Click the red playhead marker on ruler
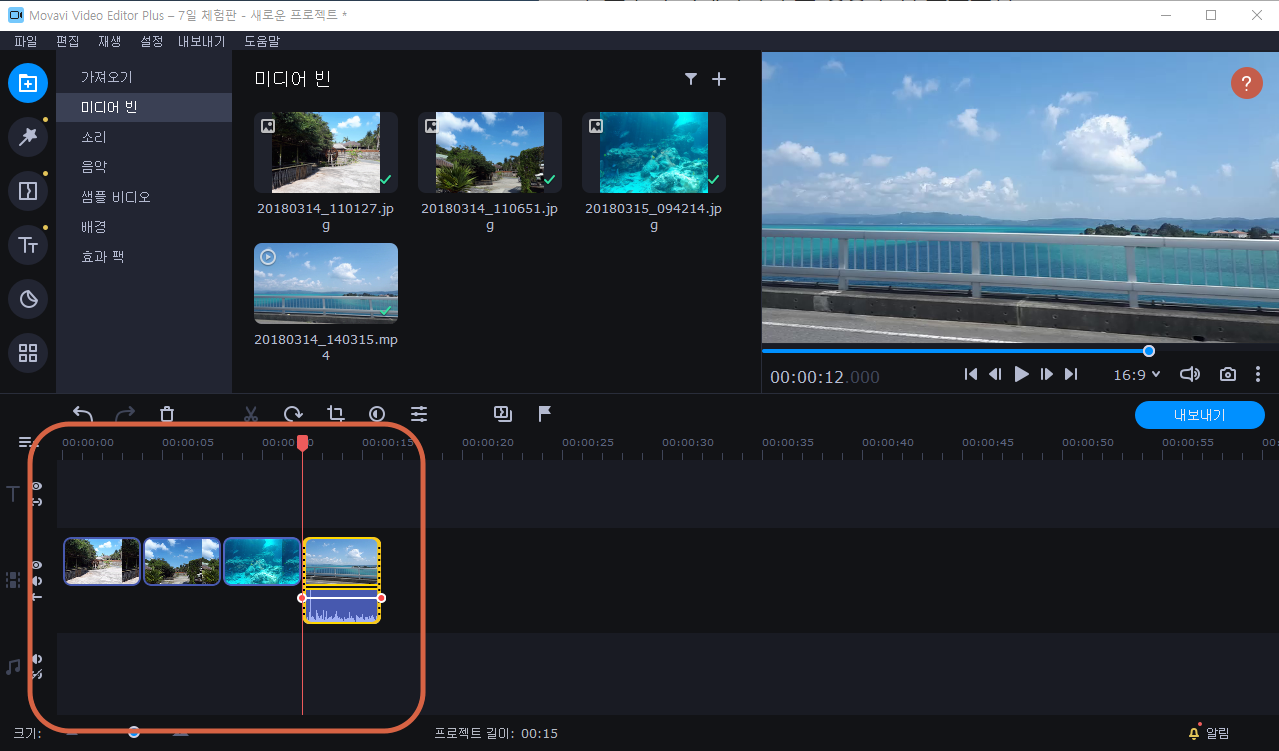This screenshot has width=1279, height=751. tap(302, 442)
